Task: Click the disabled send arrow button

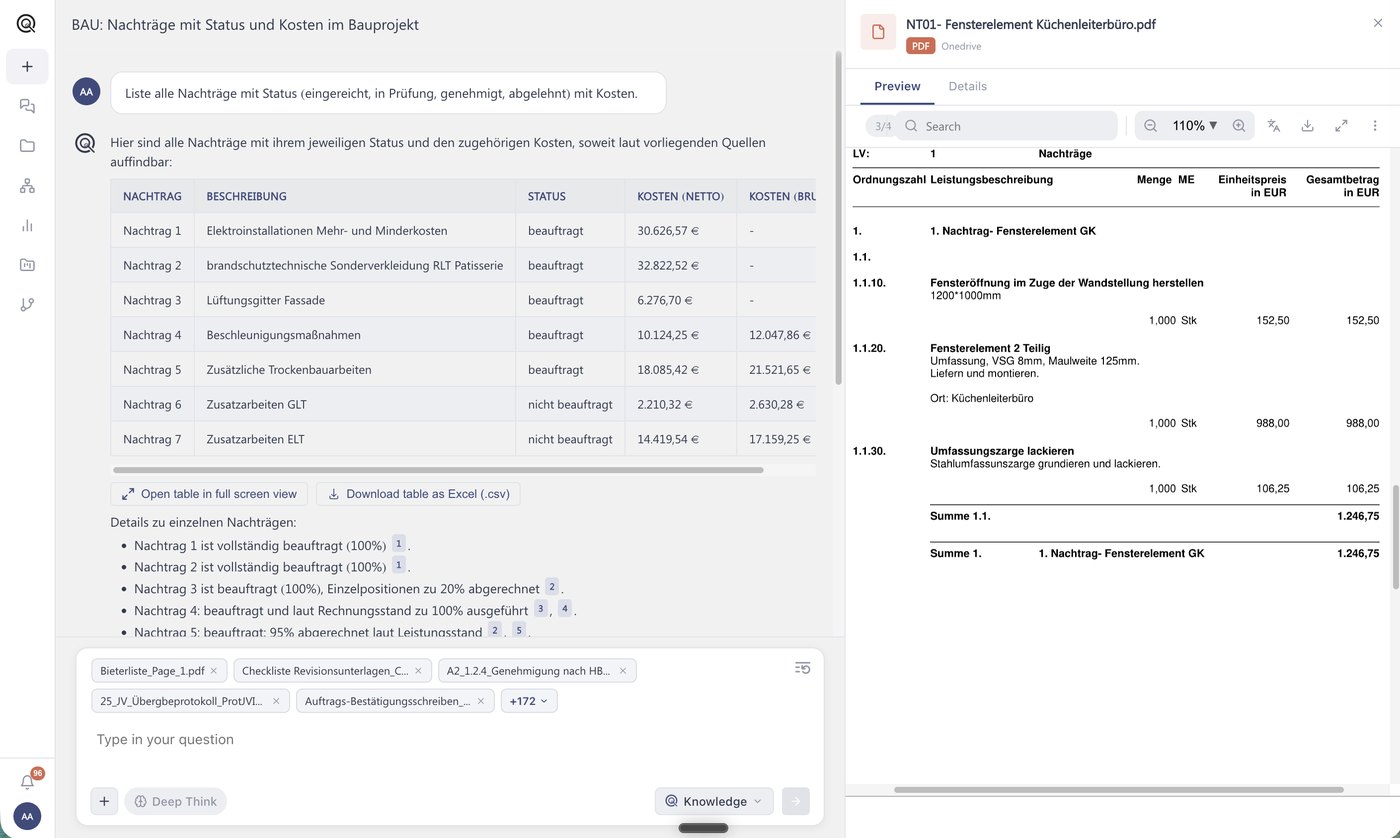Action: tap(796, 801)
